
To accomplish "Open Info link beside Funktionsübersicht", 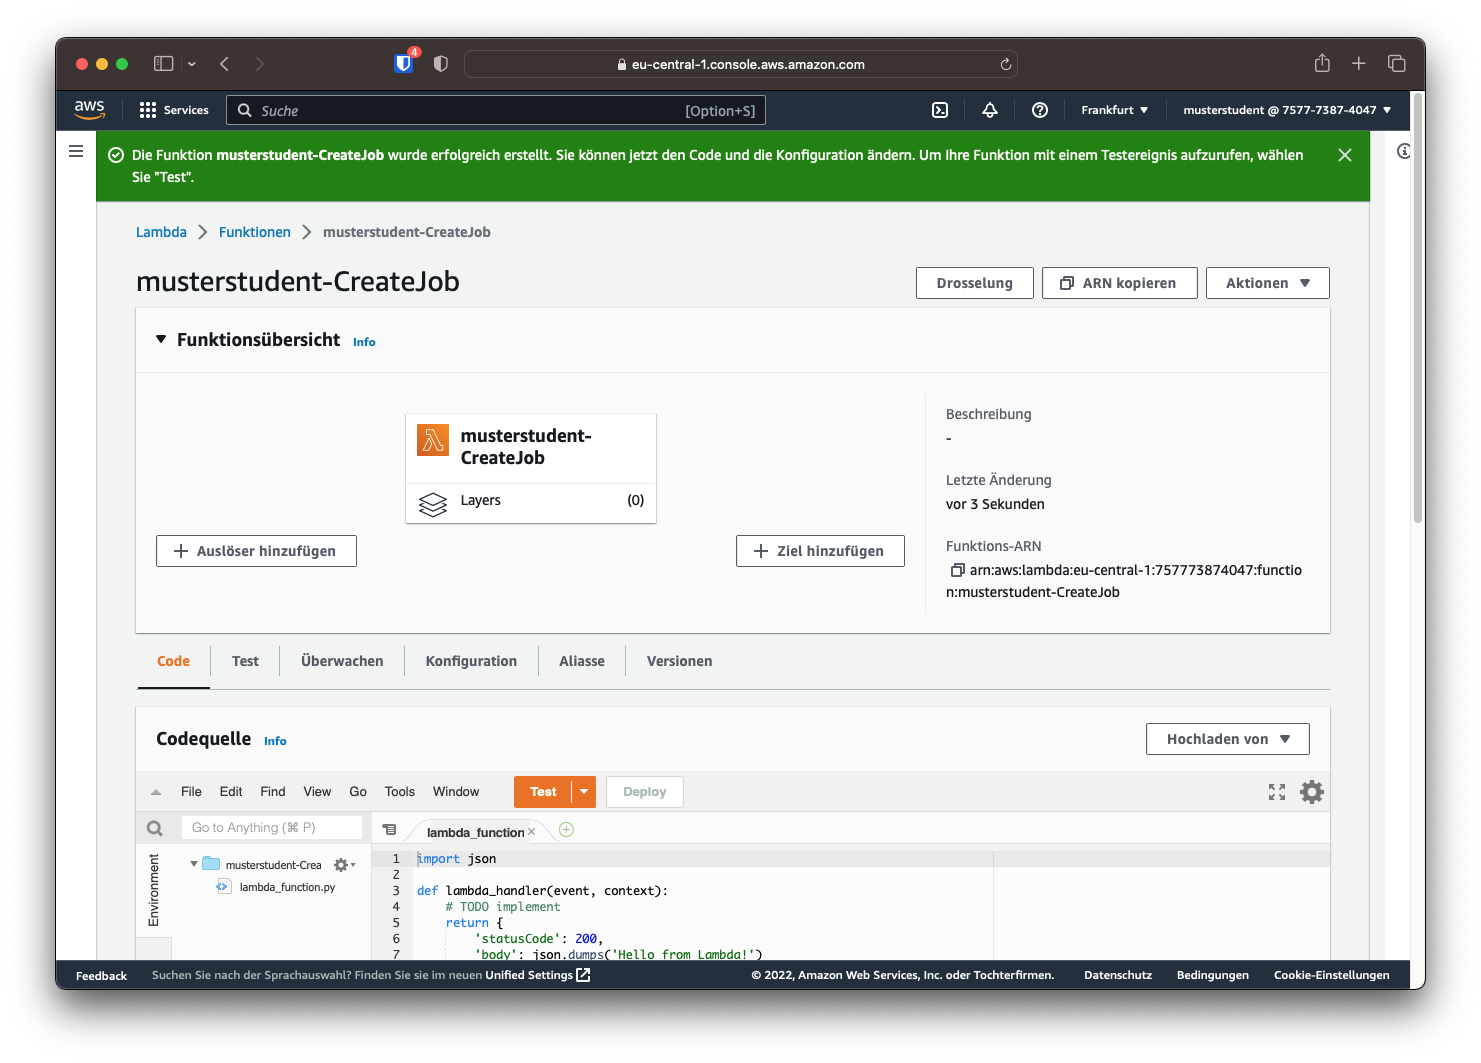I will (x=364, y=342).
